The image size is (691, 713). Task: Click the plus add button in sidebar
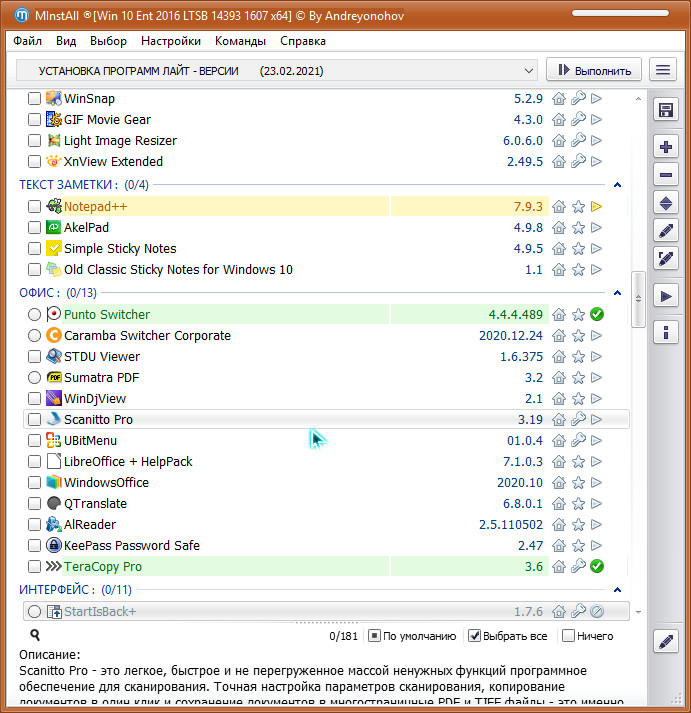click(666, 147)
